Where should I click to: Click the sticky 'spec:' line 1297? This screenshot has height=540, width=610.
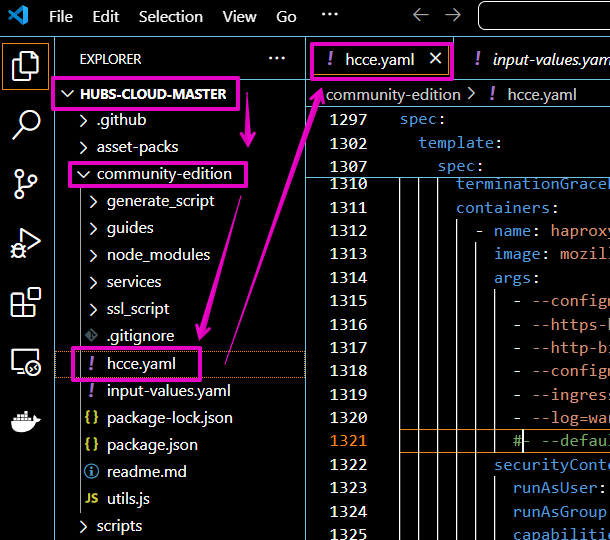[422, 119]
